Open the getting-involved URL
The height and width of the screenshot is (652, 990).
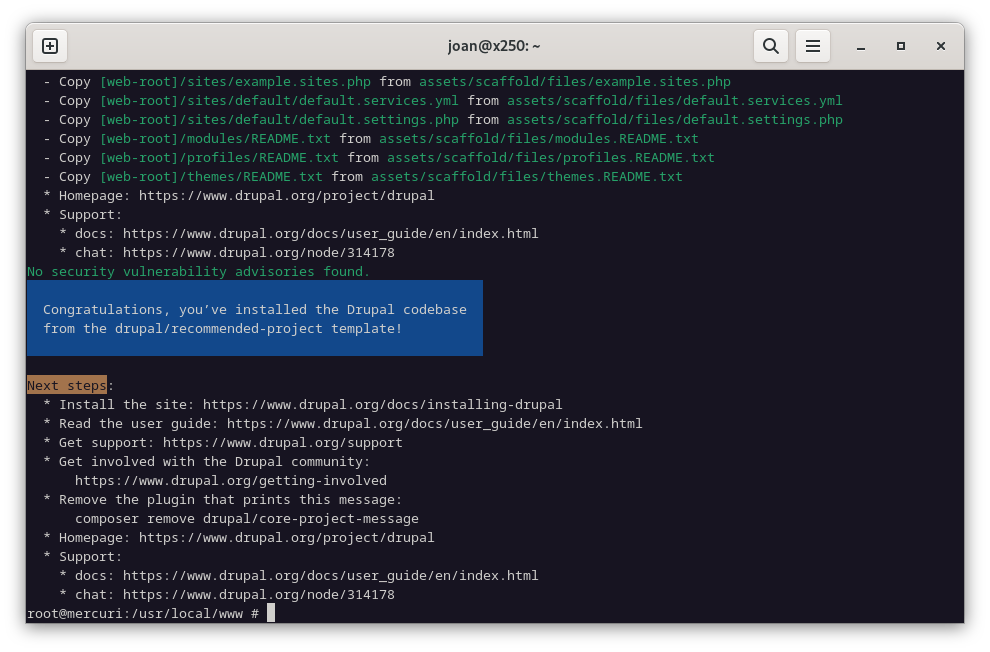[230, 480]
